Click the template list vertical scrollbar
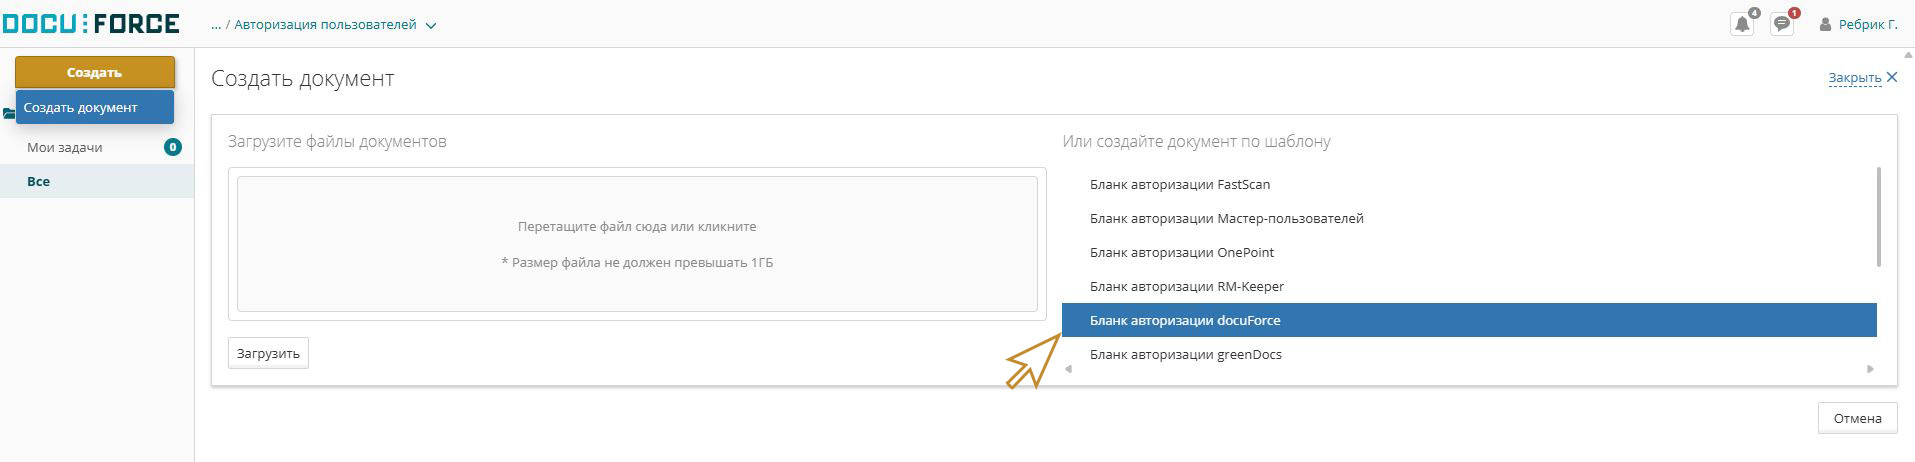 1879,217
